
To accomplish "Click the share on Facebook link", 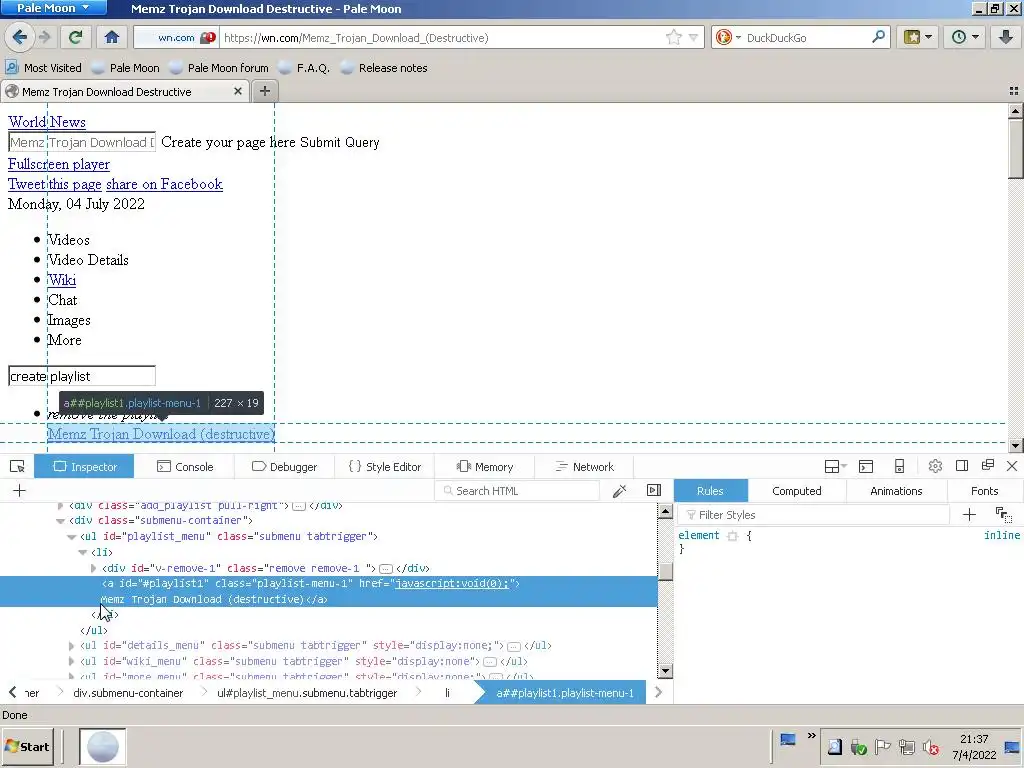I will coord(165,184).
